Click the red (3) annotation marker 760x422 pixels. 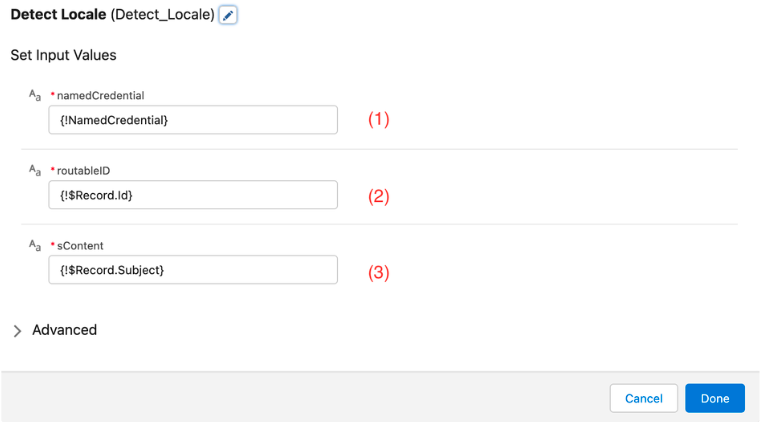[379, 272]
